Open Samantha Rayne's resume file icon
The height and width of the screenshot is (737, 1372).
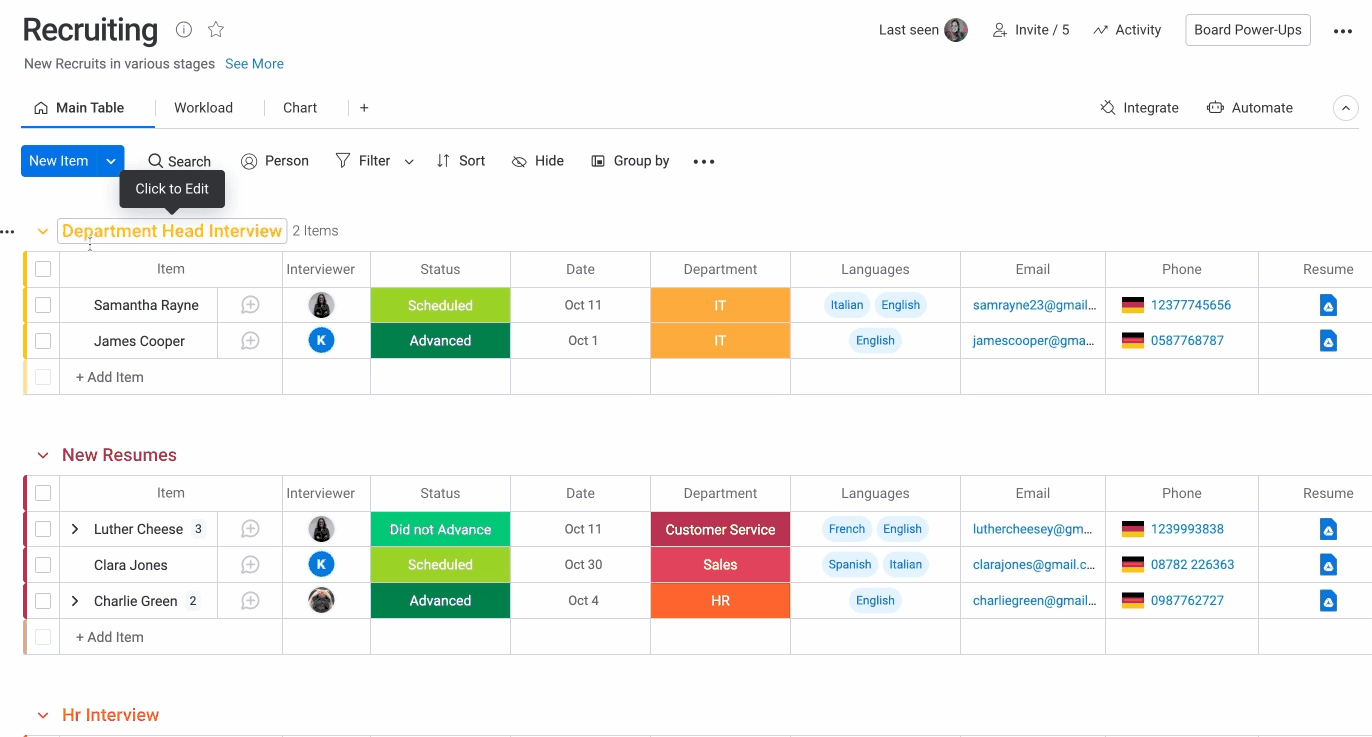tap(1328, 306)
